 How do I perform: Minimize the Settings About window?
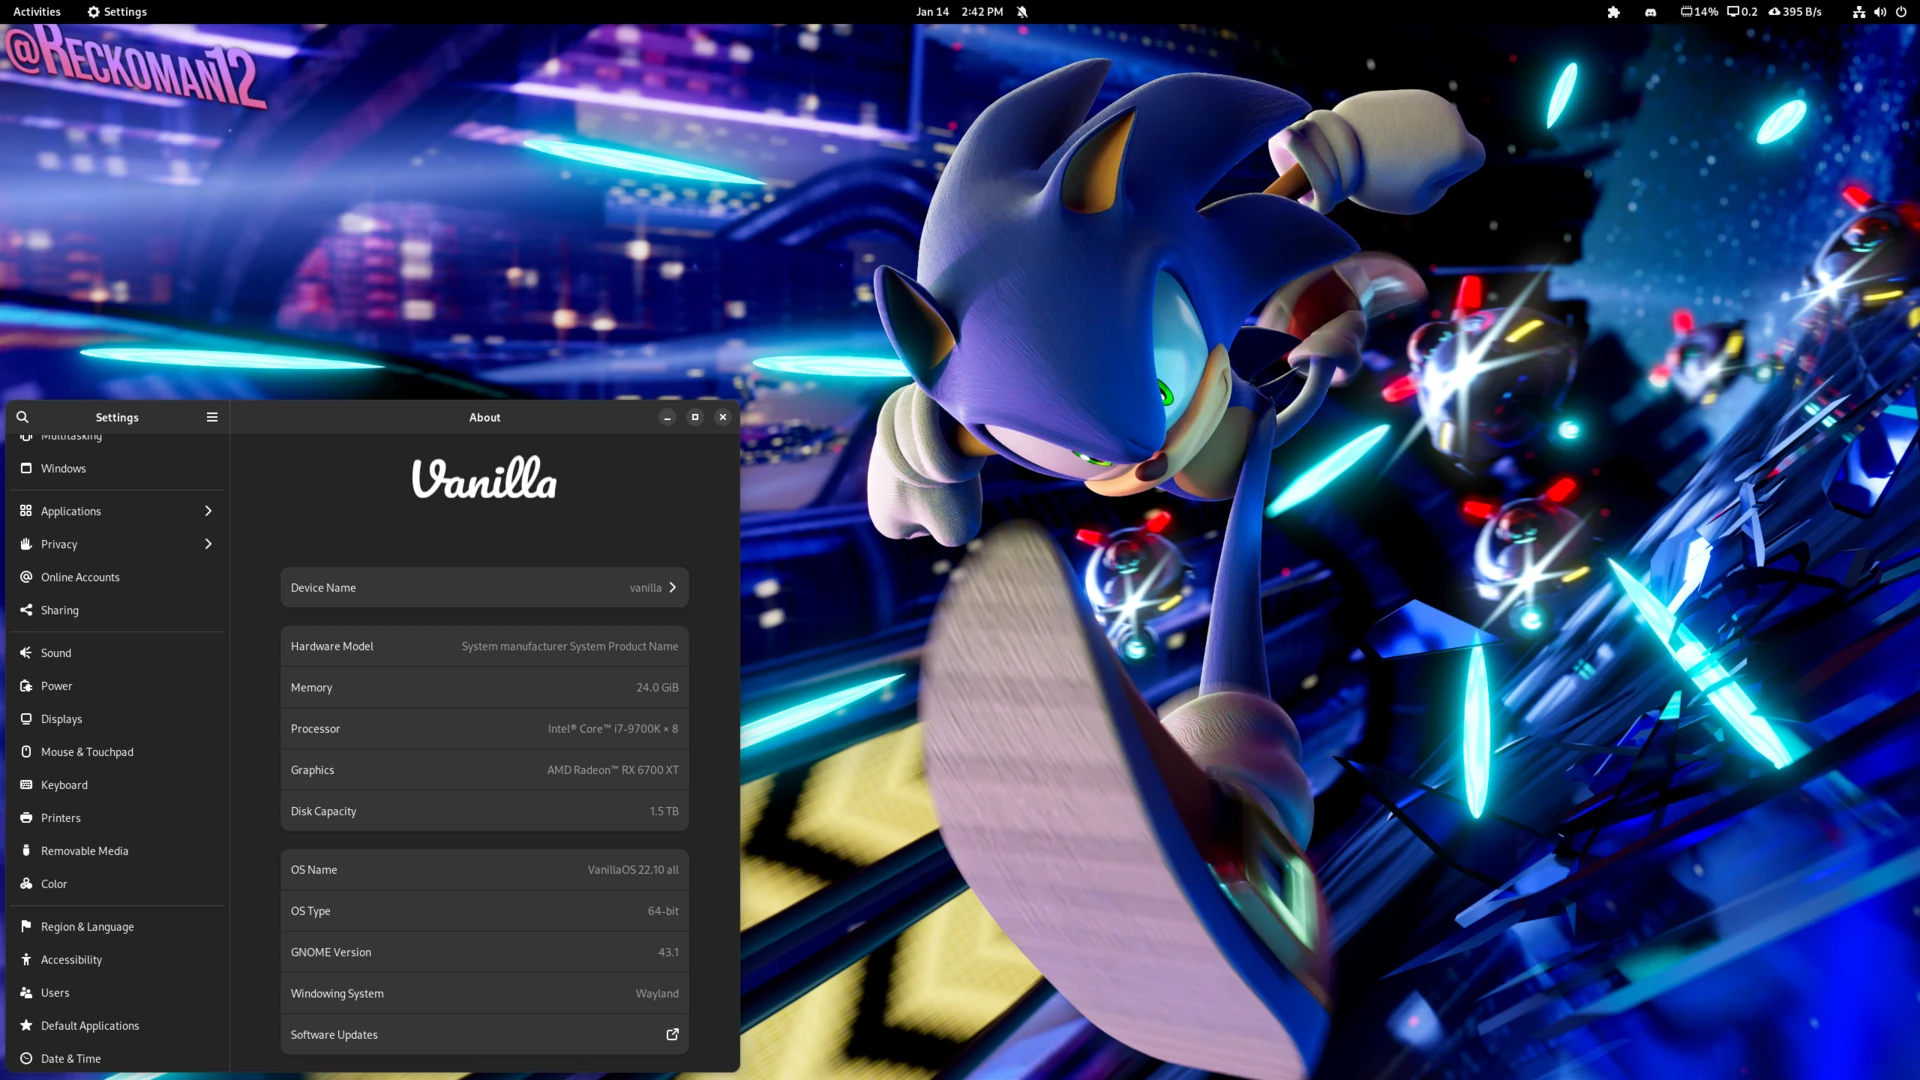pyautogui.click(x=667, y=417)
